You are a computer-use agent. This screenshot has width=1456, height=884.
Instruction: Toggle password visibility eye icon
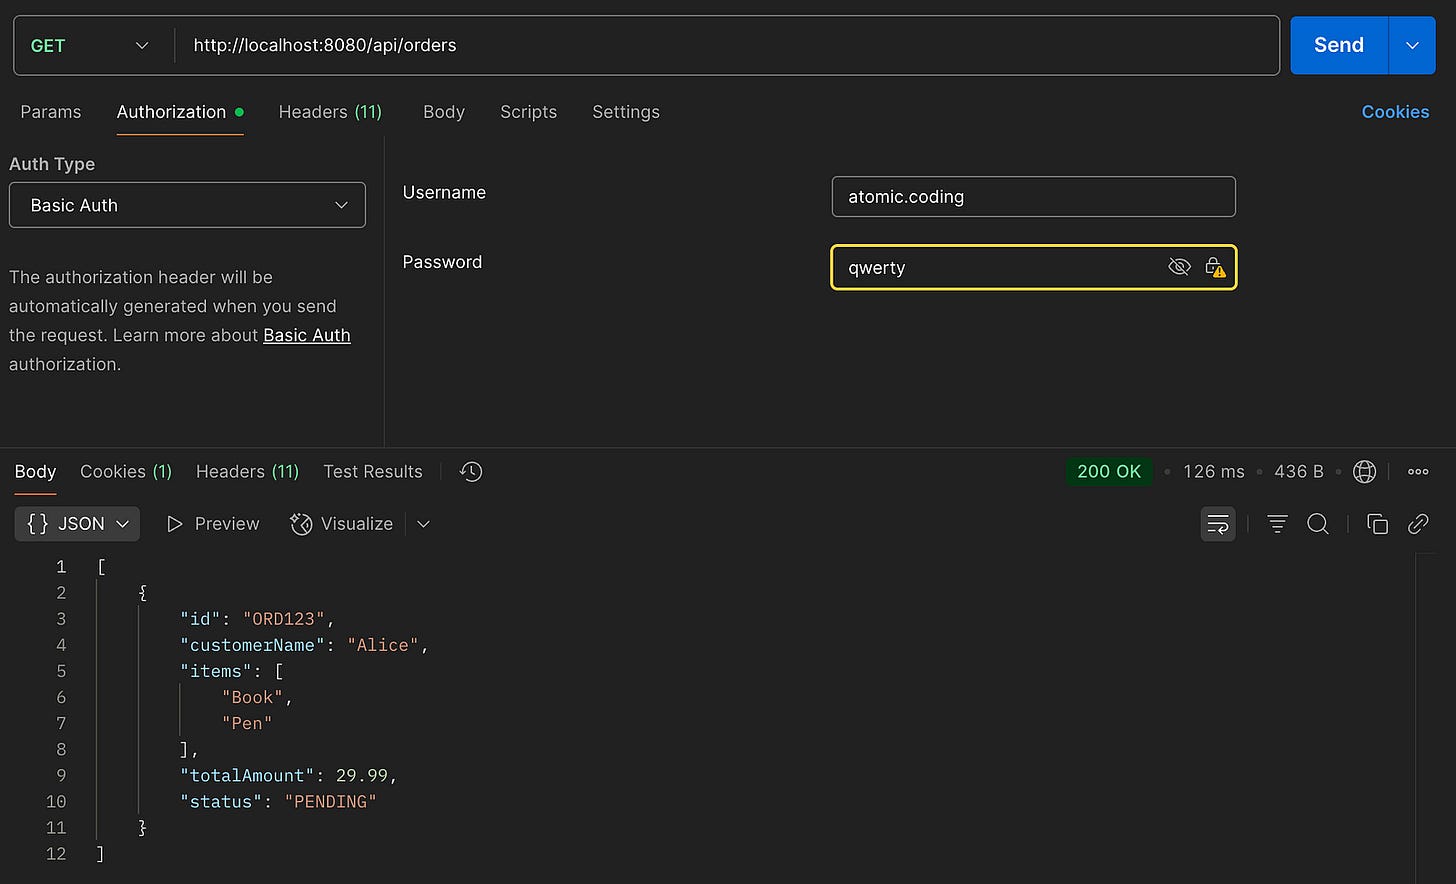pyautogui.click(x=1179, y=267)
